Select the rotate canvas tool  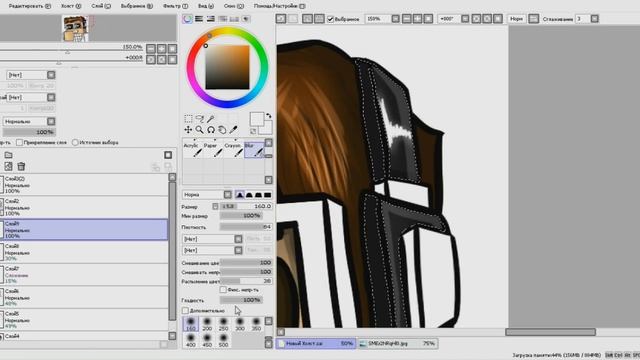point(211,130)
